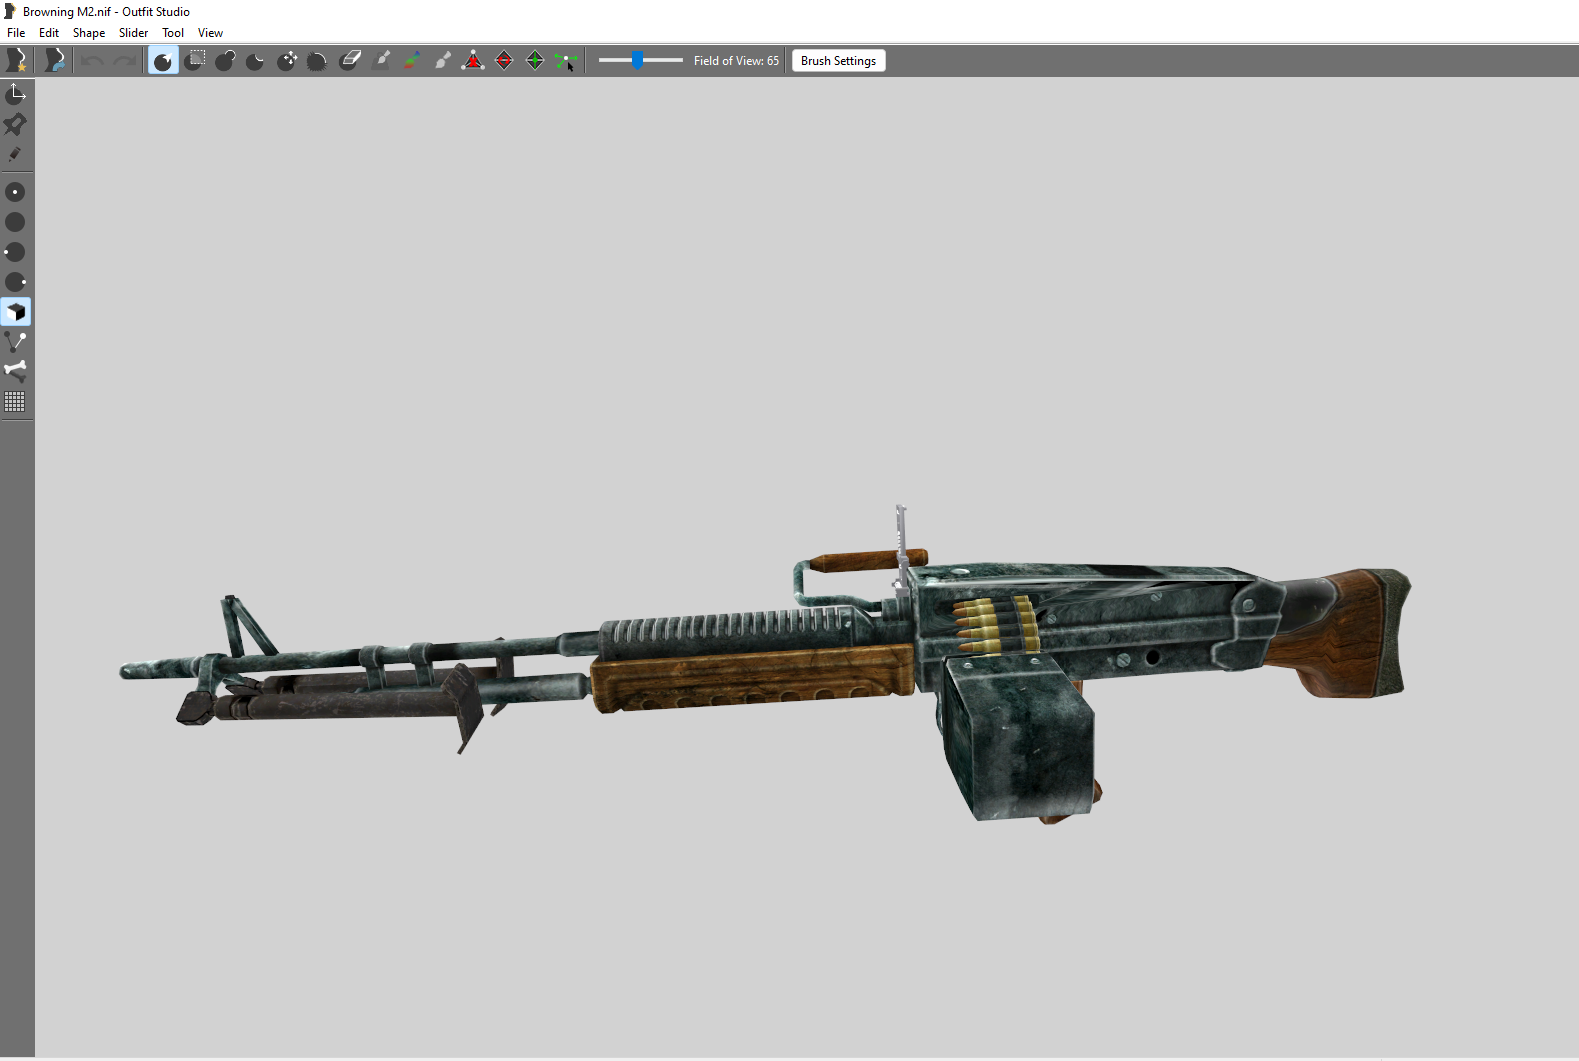The width and height of the screenshot is (1579, 1061).
Task: Click the Pivot pushpin tool in sidebar
Action: point(16,124)
